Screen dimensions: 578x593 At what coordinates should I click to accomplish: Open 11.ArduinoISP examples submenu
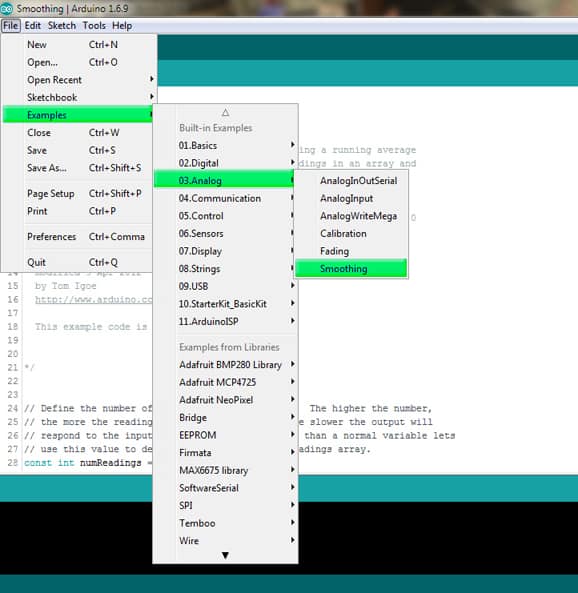225,322
